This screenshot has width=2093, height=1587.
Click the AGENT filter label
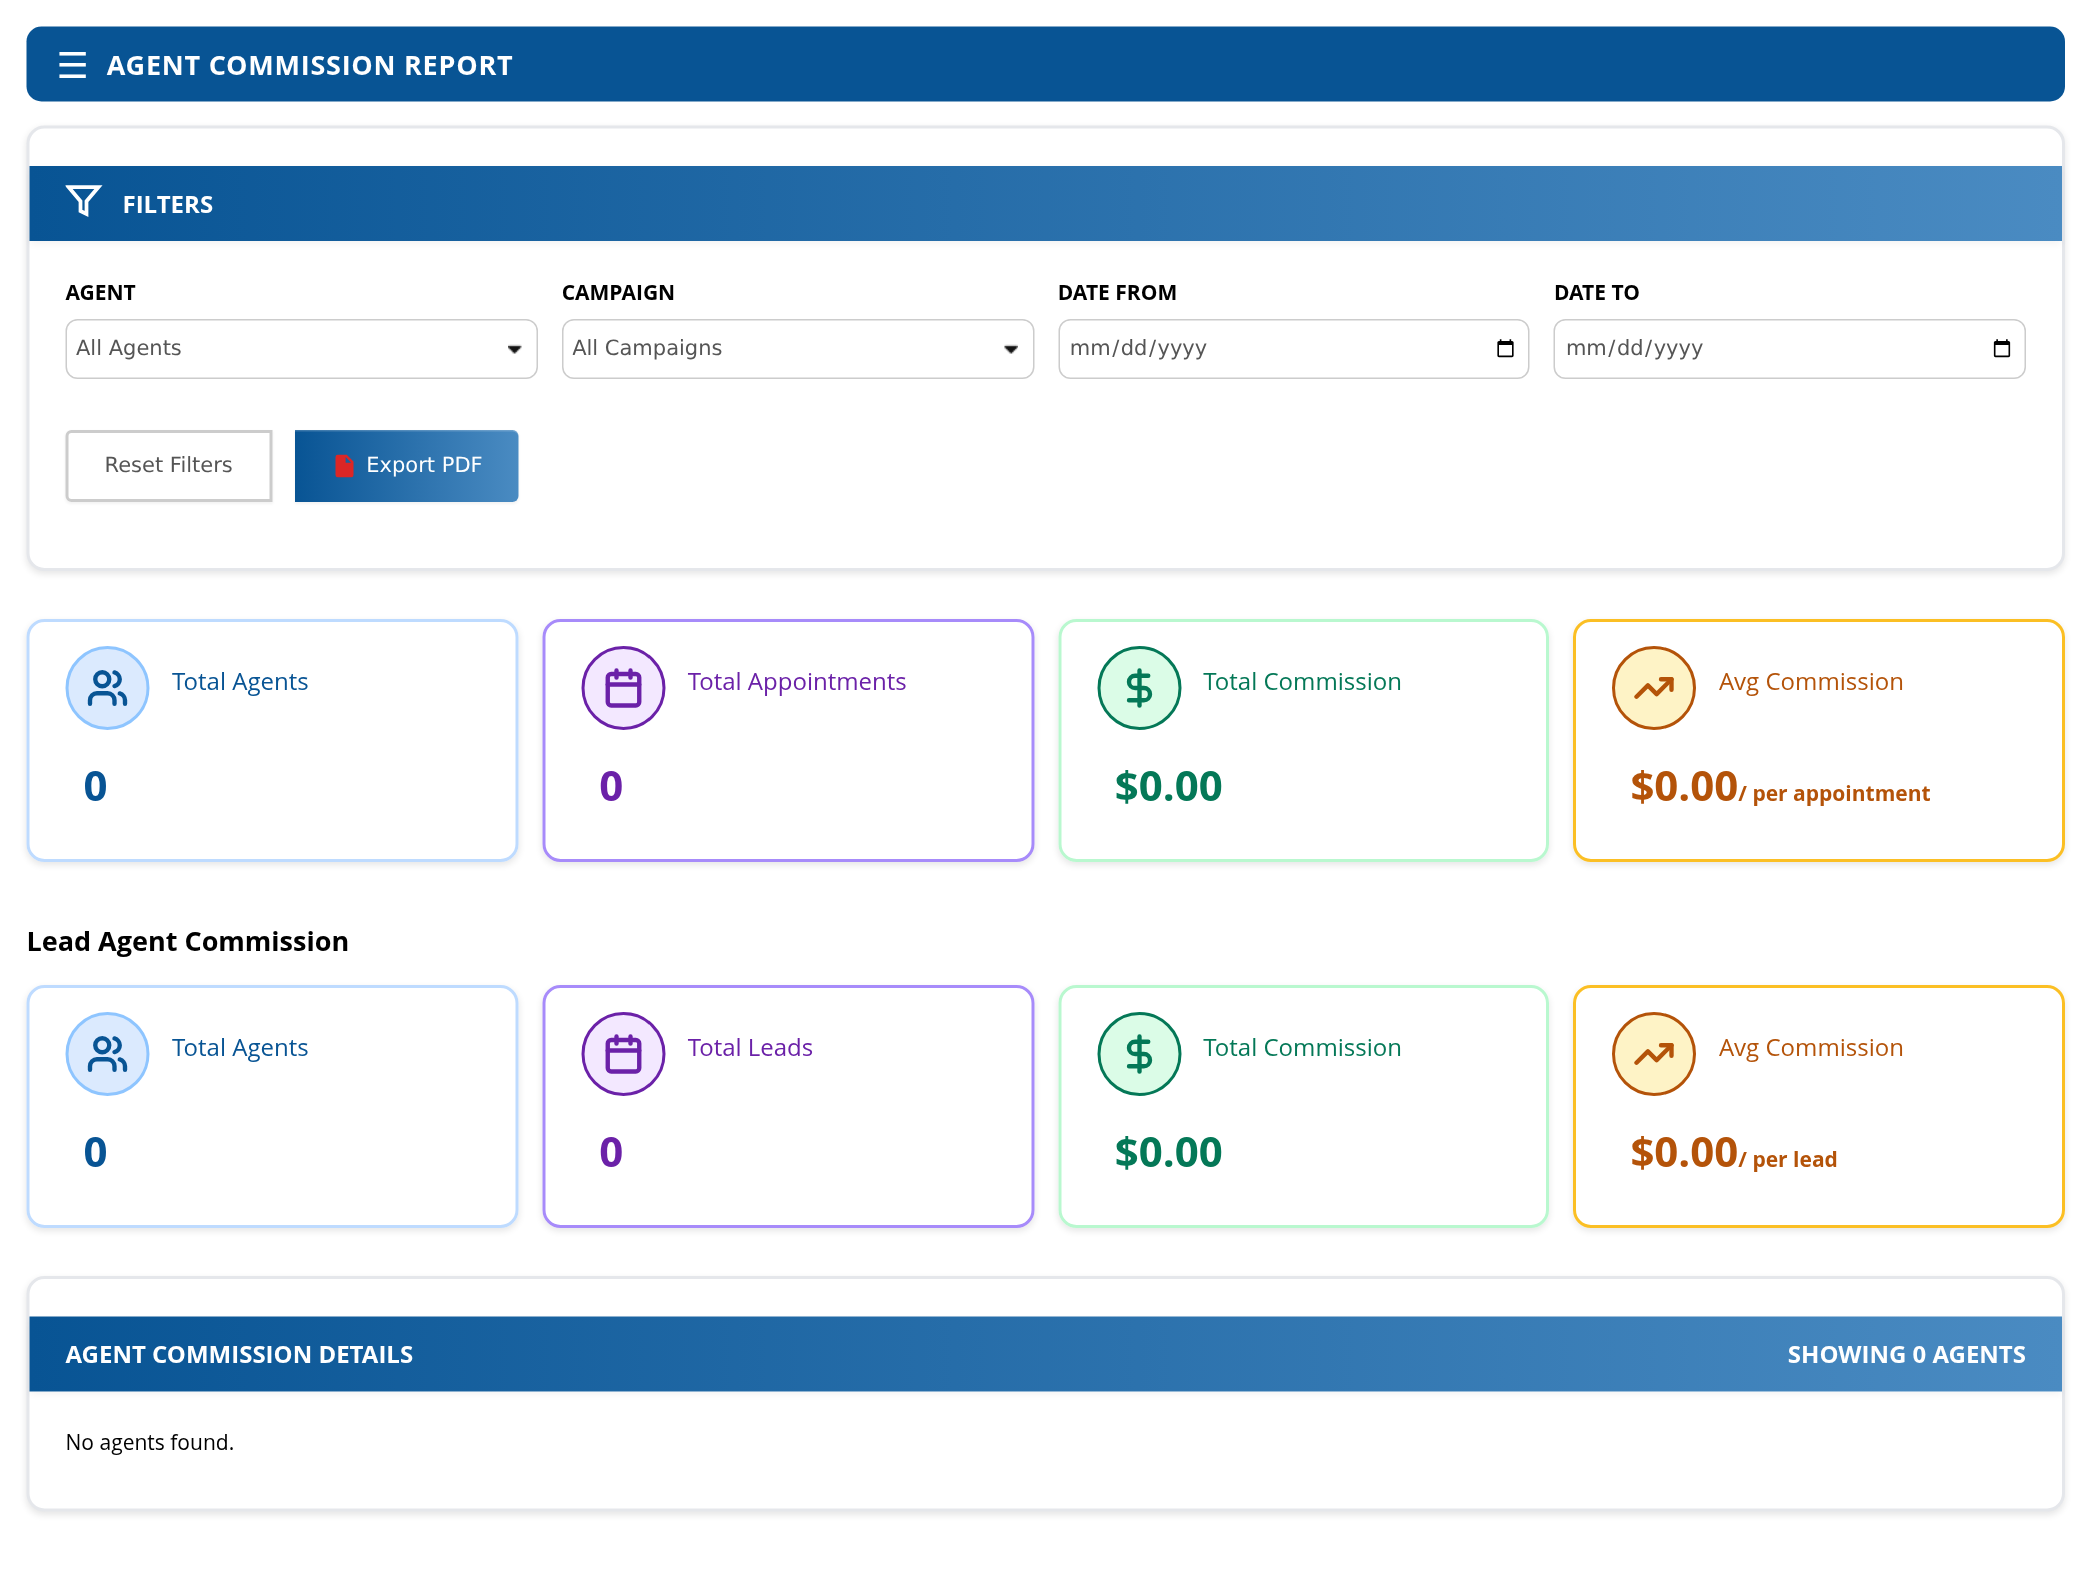pos(100,293)
